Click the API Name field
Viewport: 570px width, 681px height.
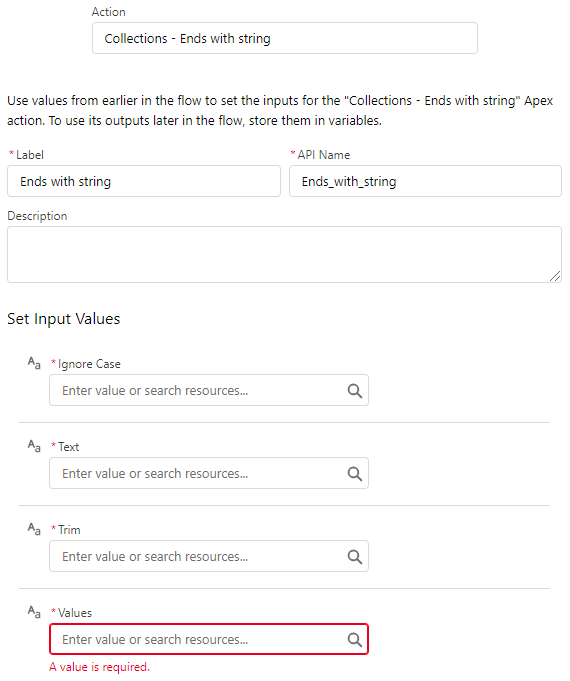[425, 181]
